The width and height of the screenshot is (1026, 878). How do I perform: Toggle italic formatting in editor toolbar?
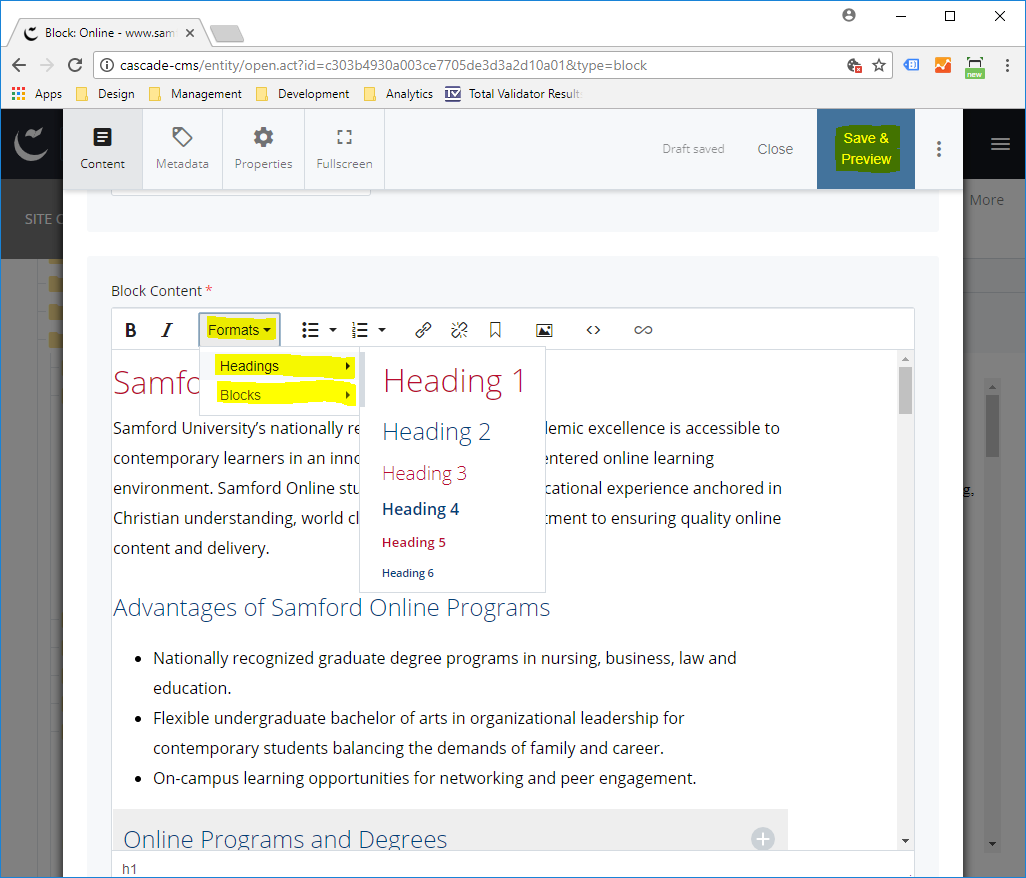point(168,330)
